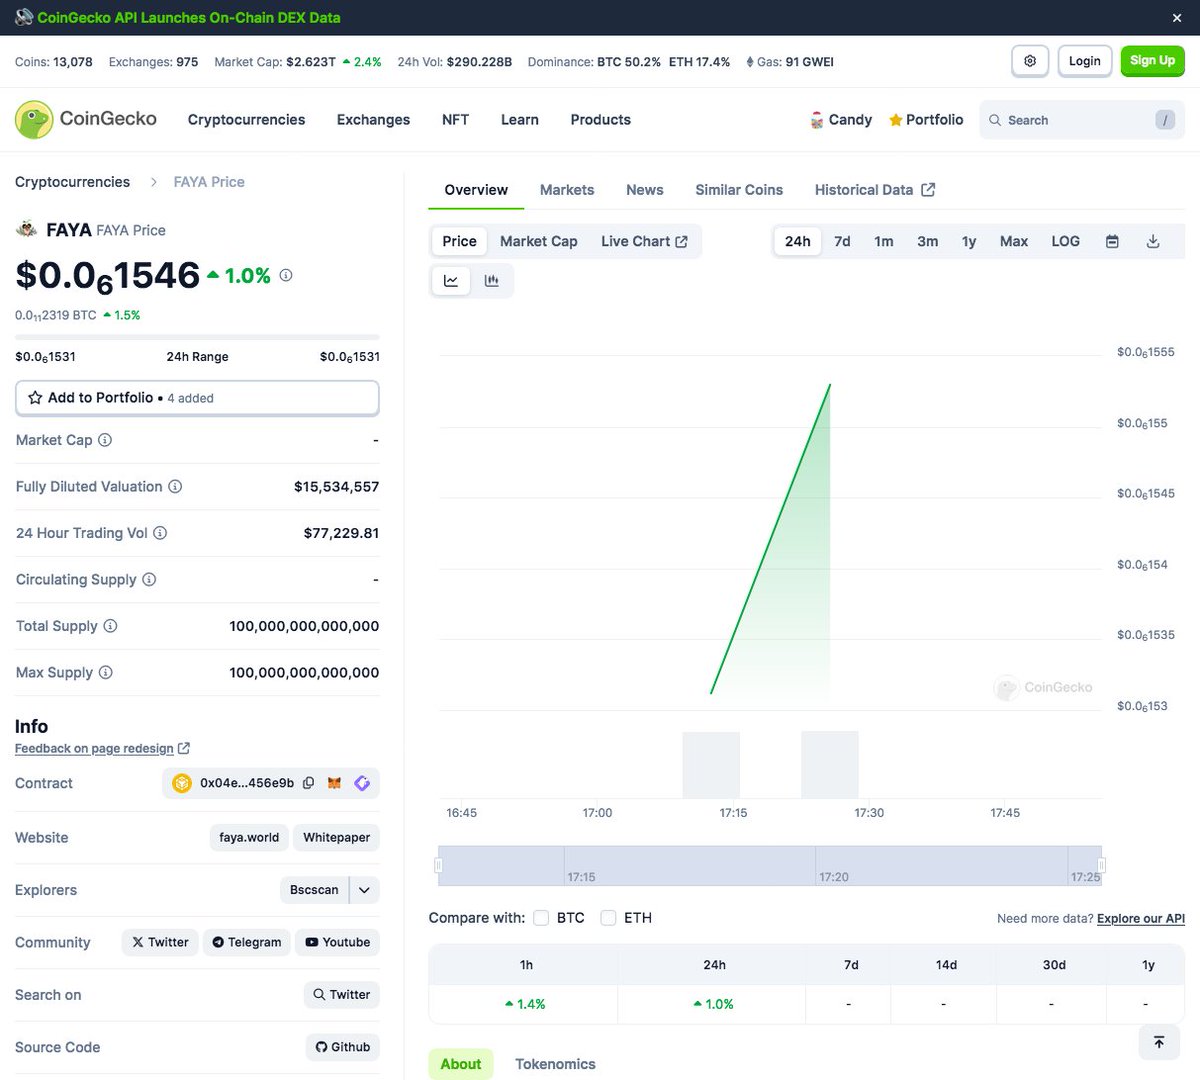Open the Whitepaper link
This screenshot has height=1080, width=1200.
337,838
